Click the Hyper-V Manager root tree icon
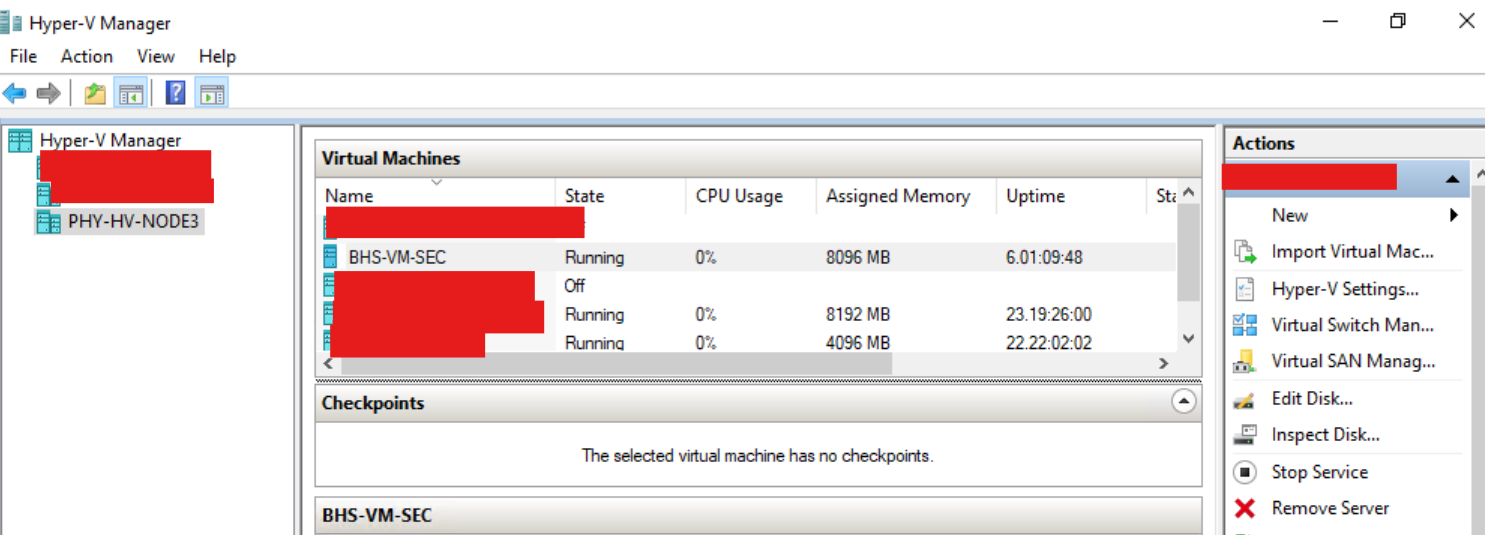This screenshot has width=1485, height=535. (20, 141)
